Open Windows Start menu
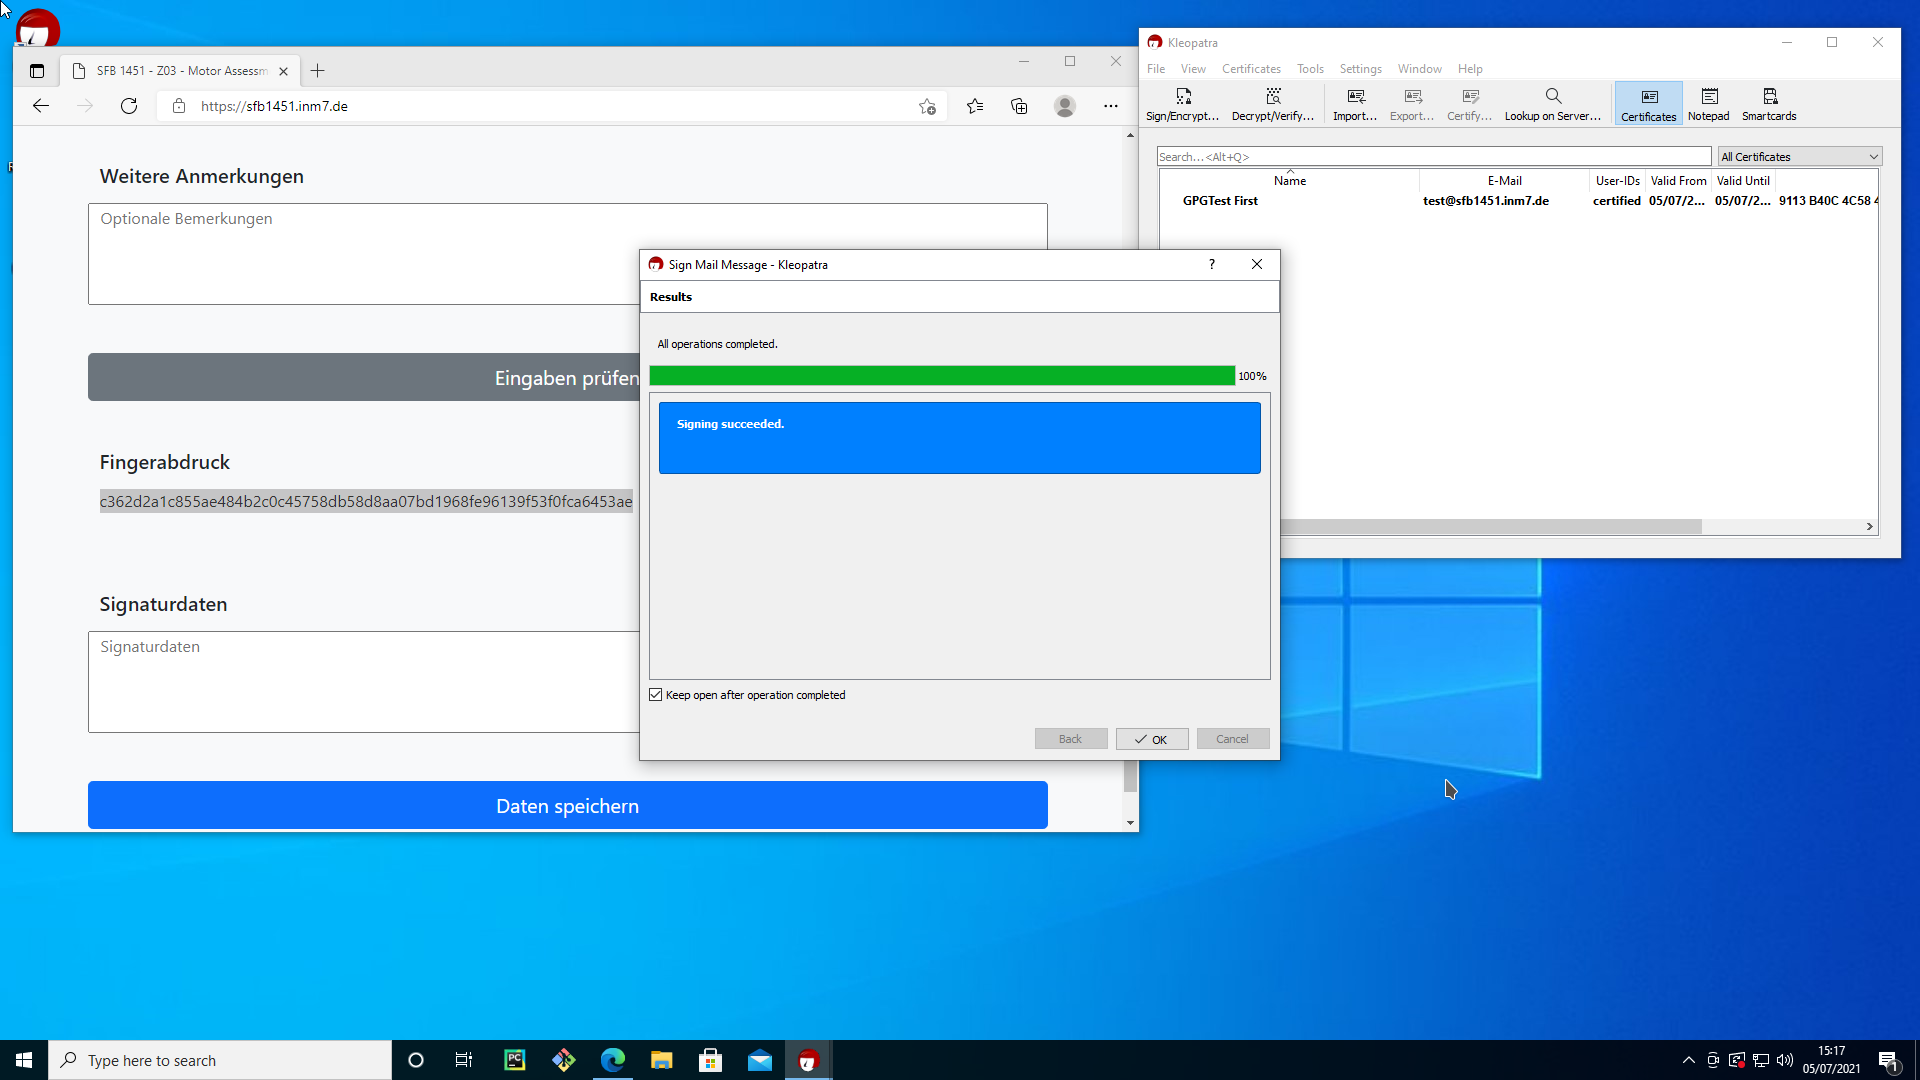Viewport: 1920px width, 1080px height. (x=24, y=1060)
